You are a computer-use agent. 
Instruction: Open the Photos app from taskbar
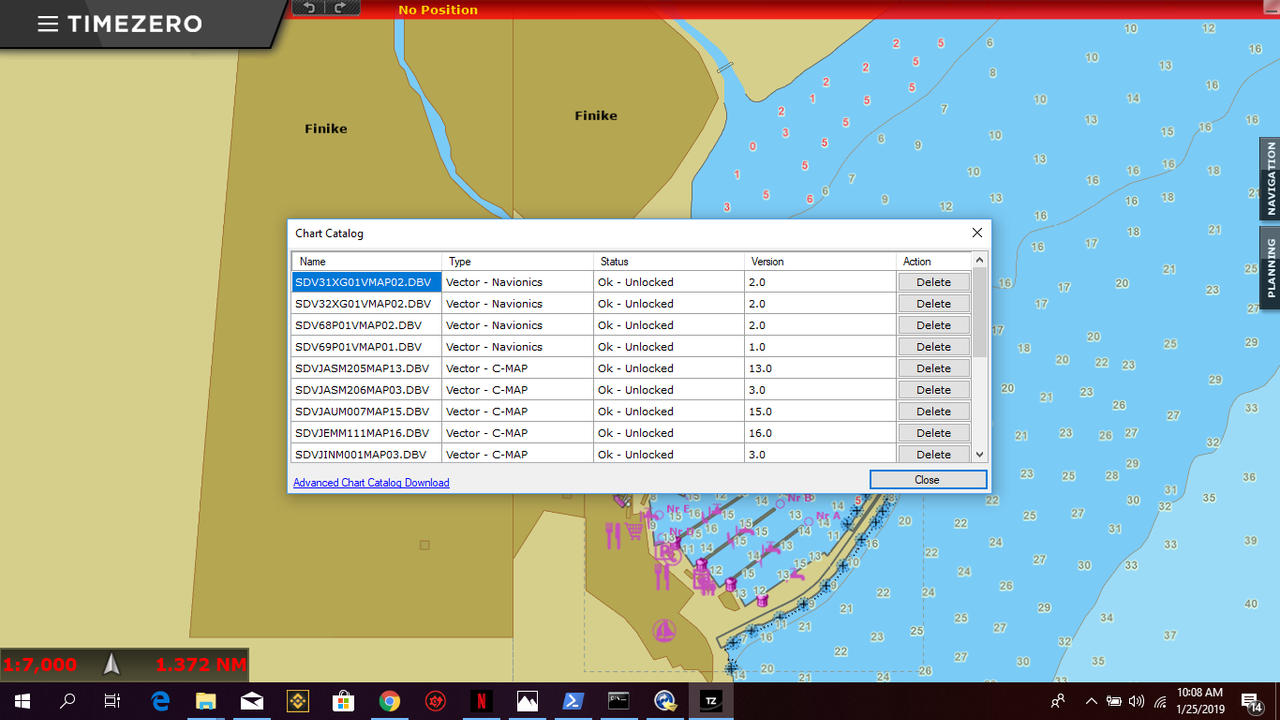click(x=527, y=701)
